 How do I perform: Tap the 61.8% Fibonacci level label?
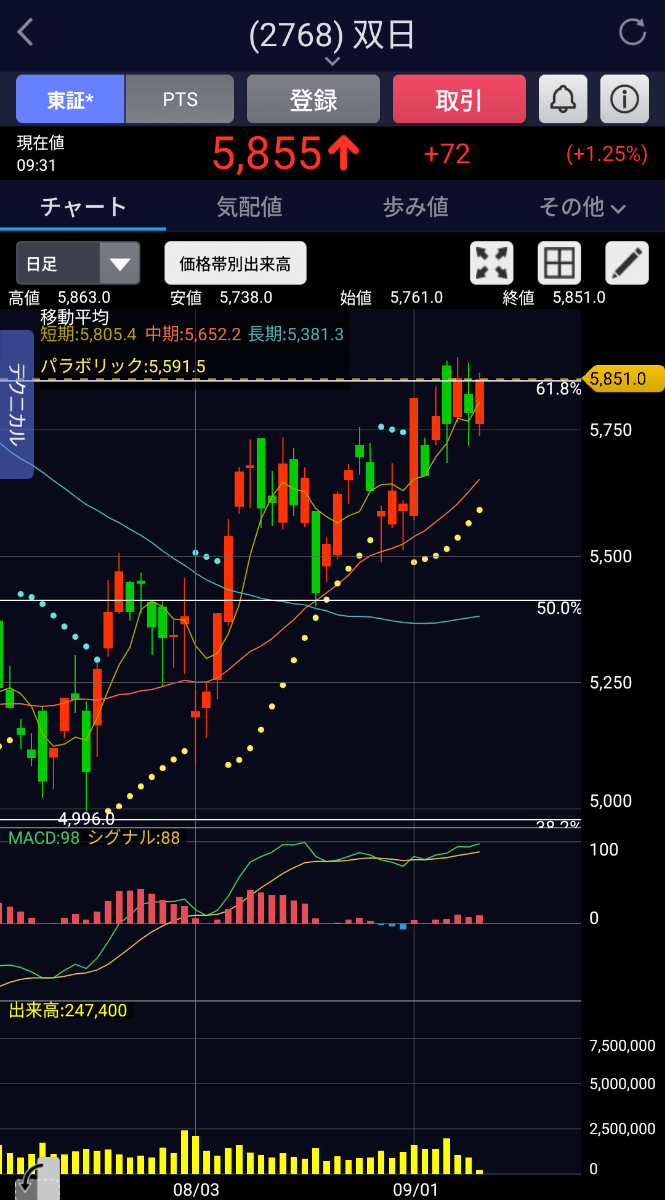[558, 389]
